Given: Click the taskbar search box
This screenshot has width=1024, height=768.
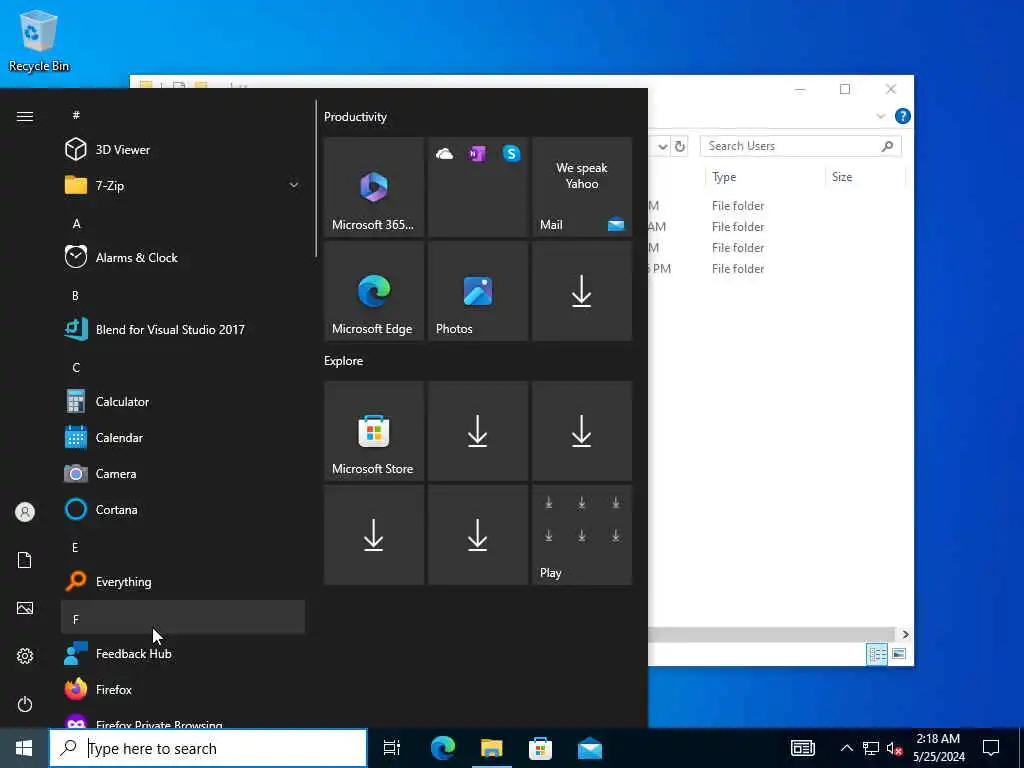Looking at the screenshot, I should [208, 748].
